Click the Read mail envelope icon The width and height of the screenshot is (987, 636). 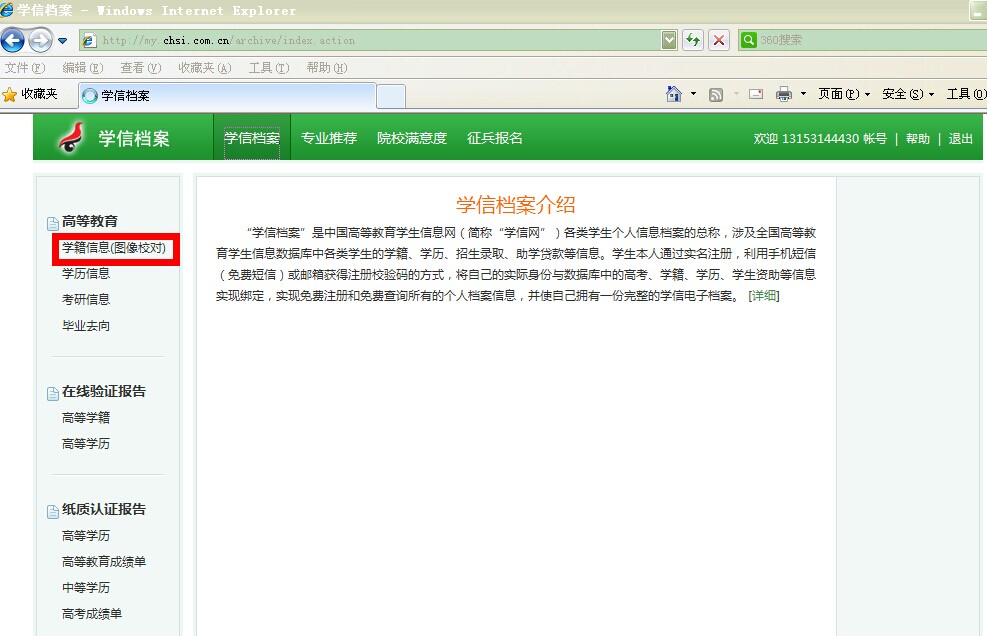[x=756, y=94]
